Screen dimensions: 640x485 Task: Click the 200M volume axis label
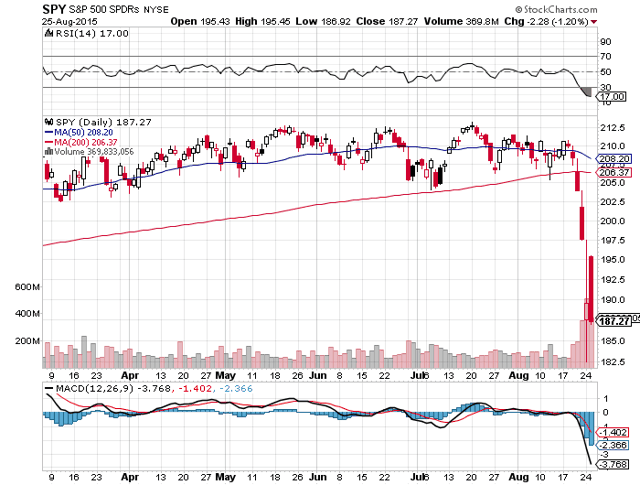click(x=27, y=340)
